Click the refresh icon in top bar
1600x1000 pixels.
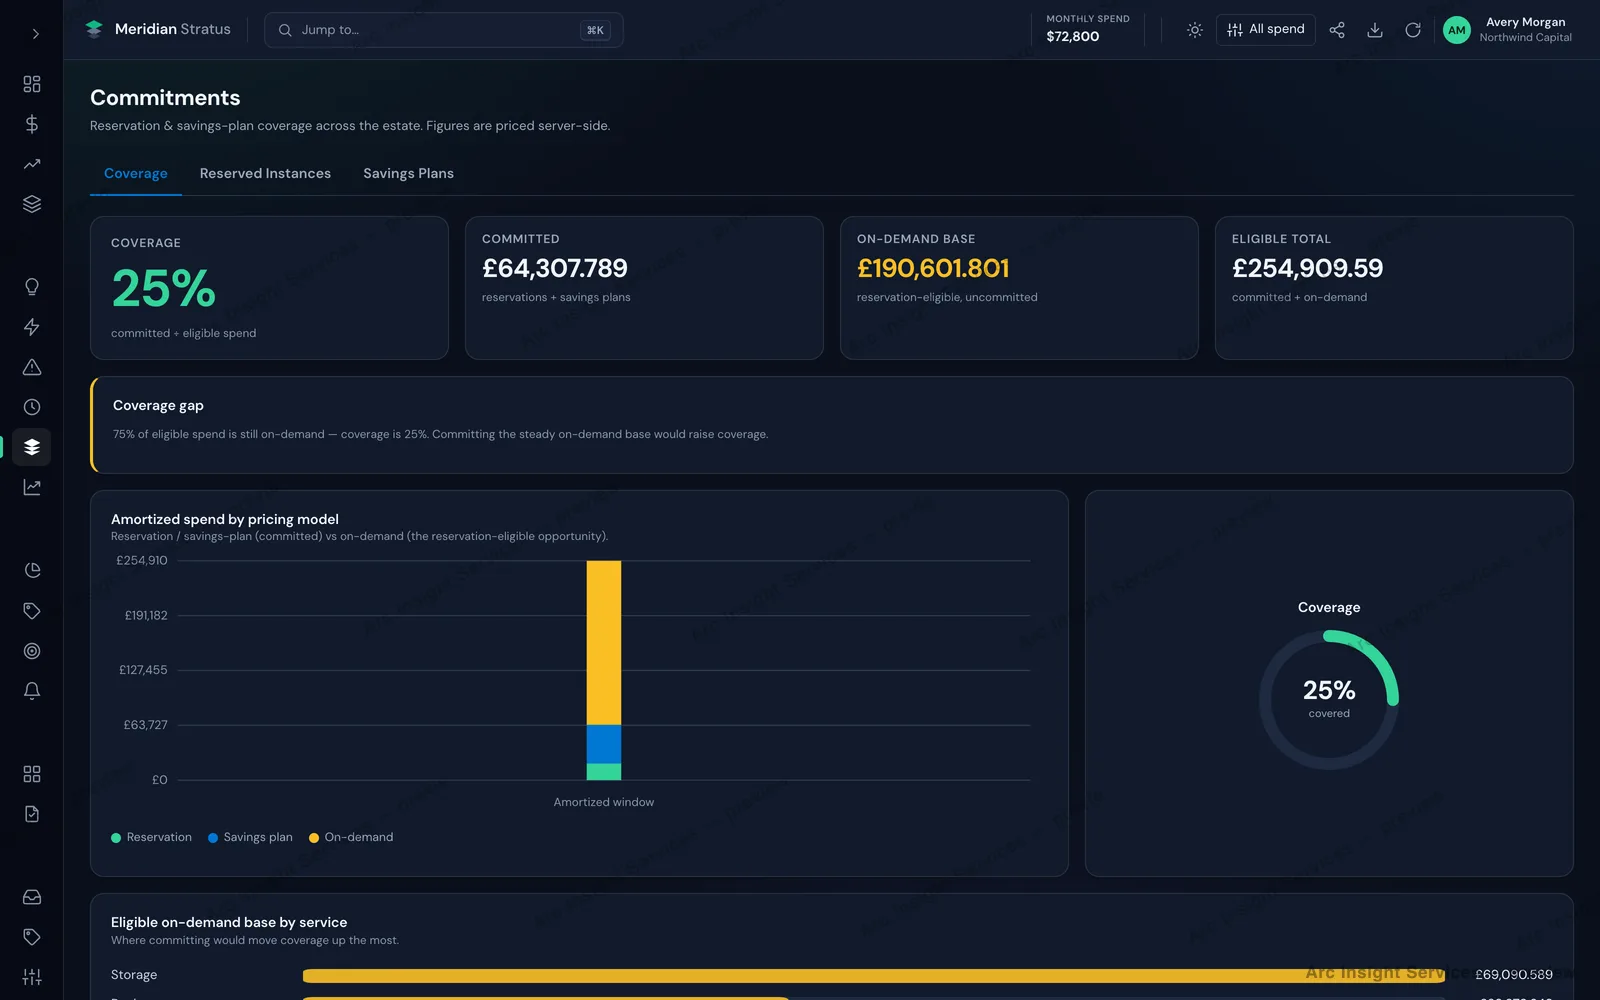click(1413, 30)
